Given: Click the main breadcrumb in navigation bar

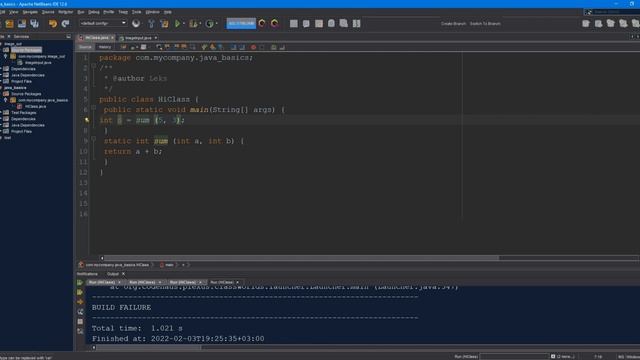Looking at the screenshot, I should (167, 265).
